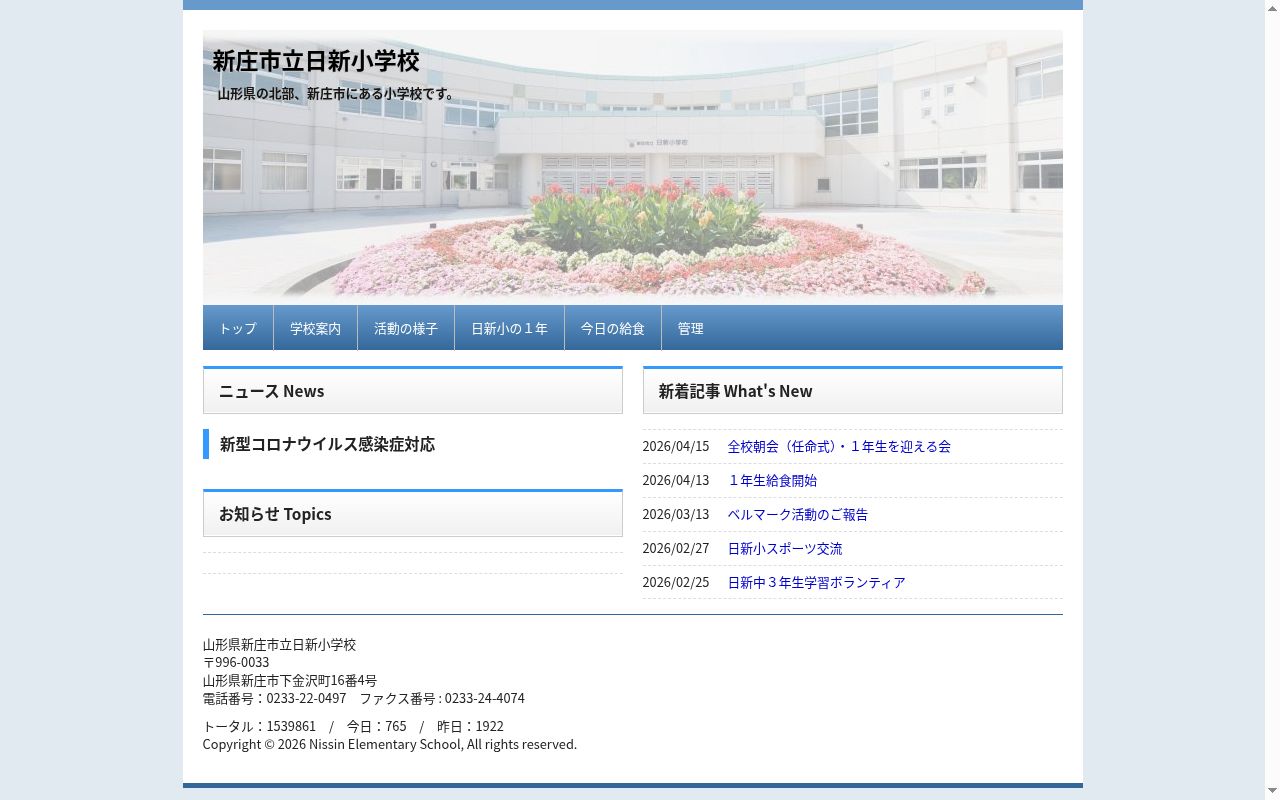
Task: Click the ニュース News section header
Action: click(x=413, y=390)
